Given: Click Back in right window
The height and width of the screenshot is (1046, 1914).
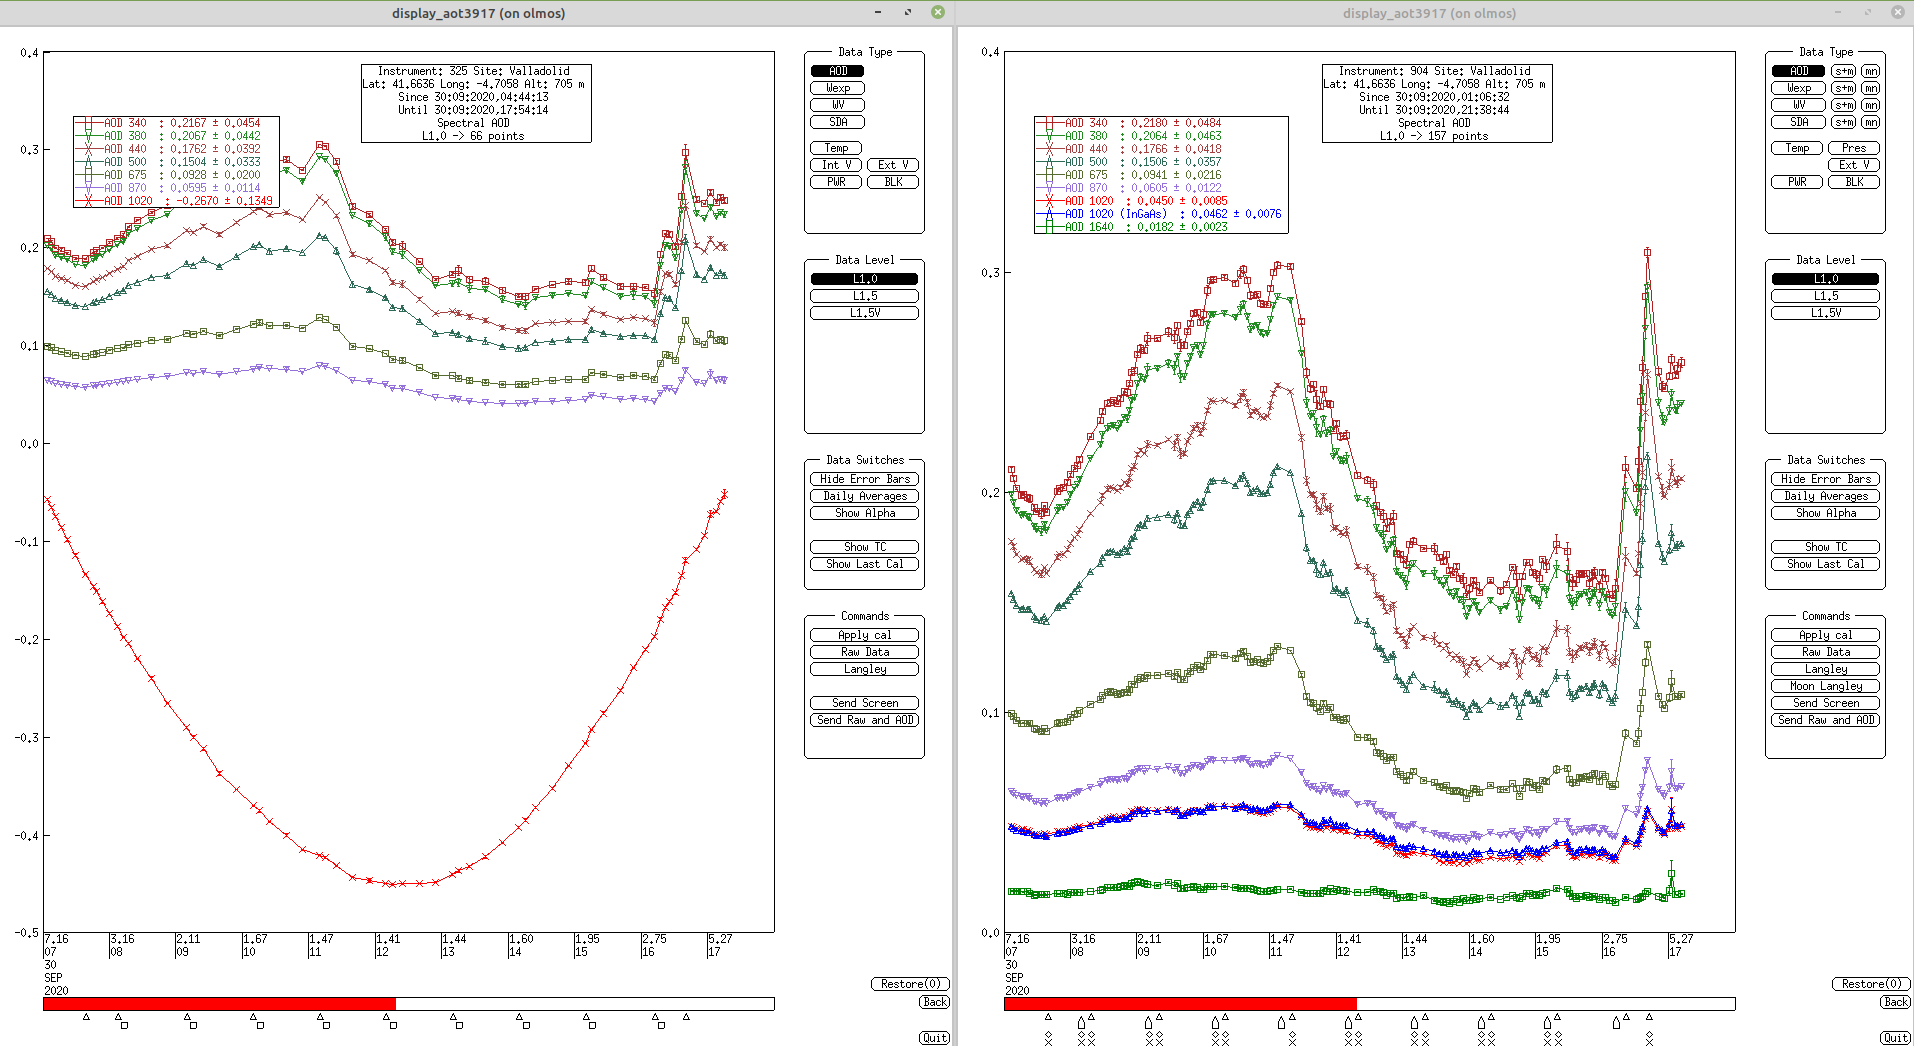Looking at the screenshot, I should coord(1895,1002).
